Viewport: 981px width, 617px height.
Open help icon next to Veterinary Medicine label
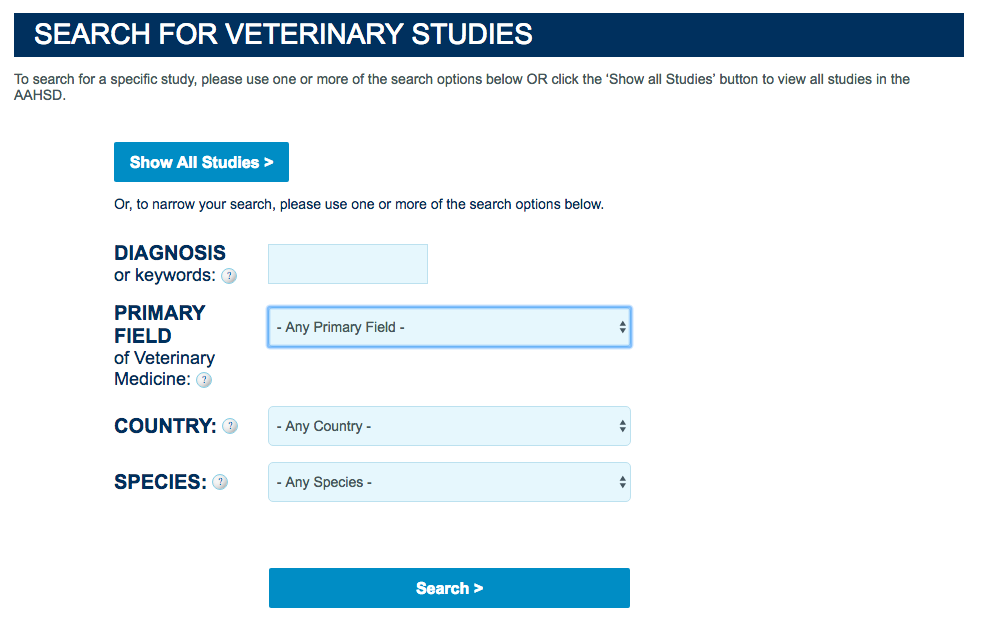(x=204, y=380)
